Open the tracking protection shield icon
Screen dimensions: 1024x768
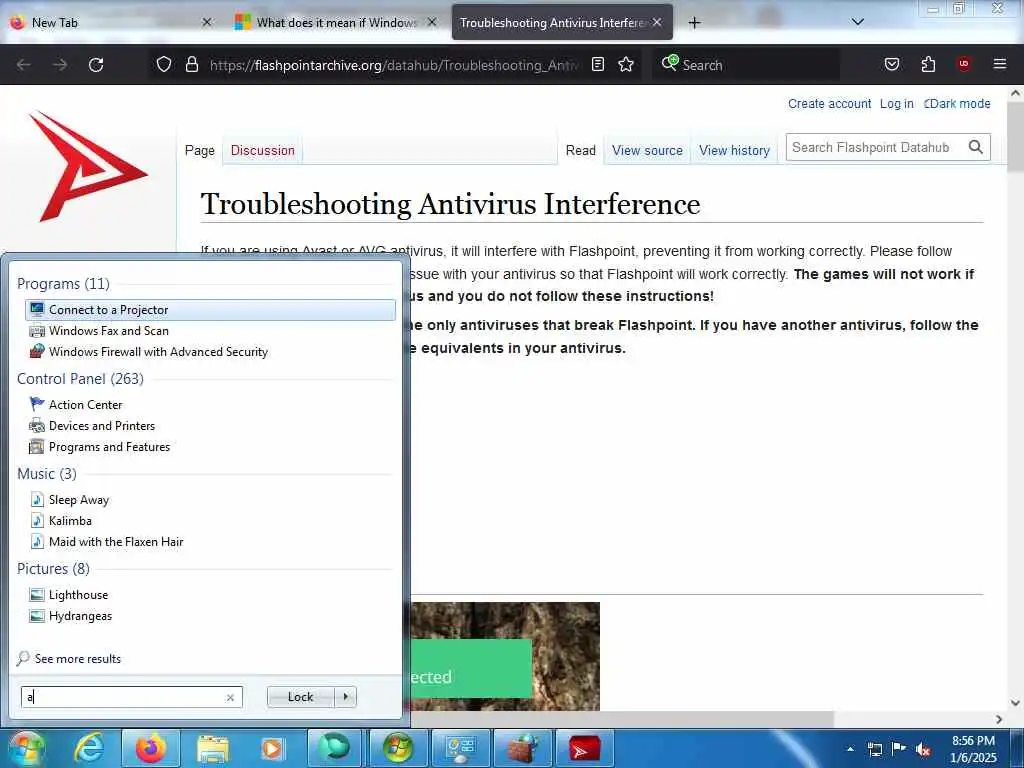click(x=164, y=65)
